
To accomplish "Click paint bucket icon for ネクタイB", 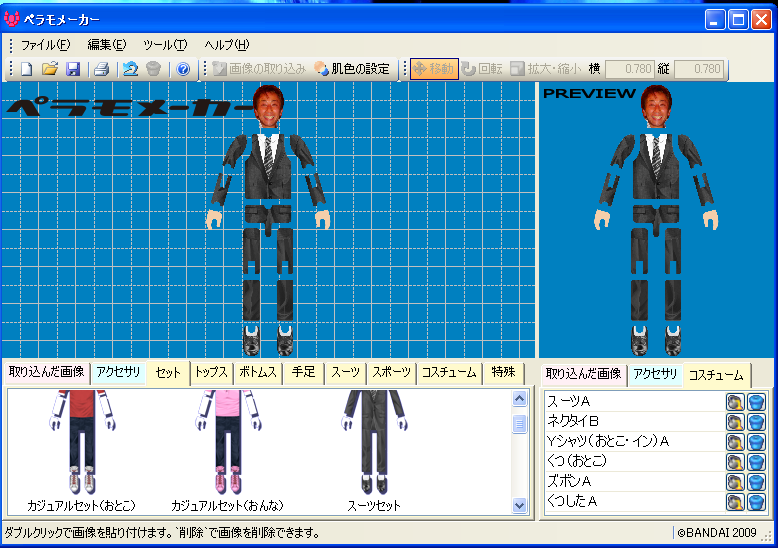I will click(x=735, y=421).
